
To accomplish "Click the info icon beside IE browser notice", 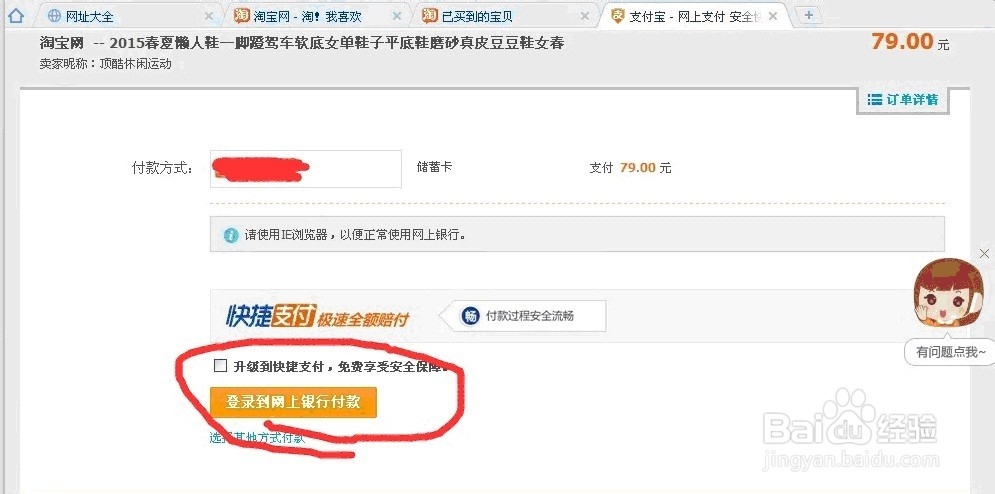I will click(x=231, y=235).
